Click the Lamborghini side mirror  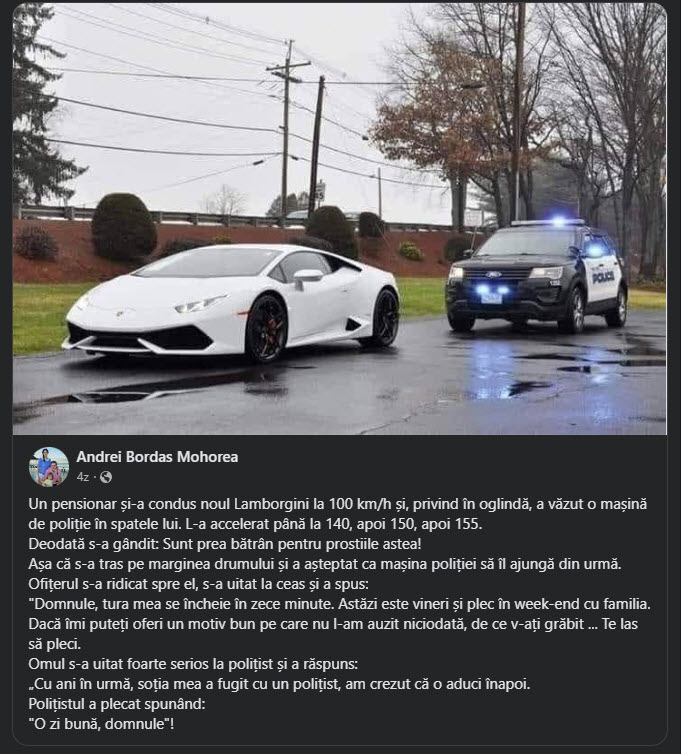coord(306,278)
